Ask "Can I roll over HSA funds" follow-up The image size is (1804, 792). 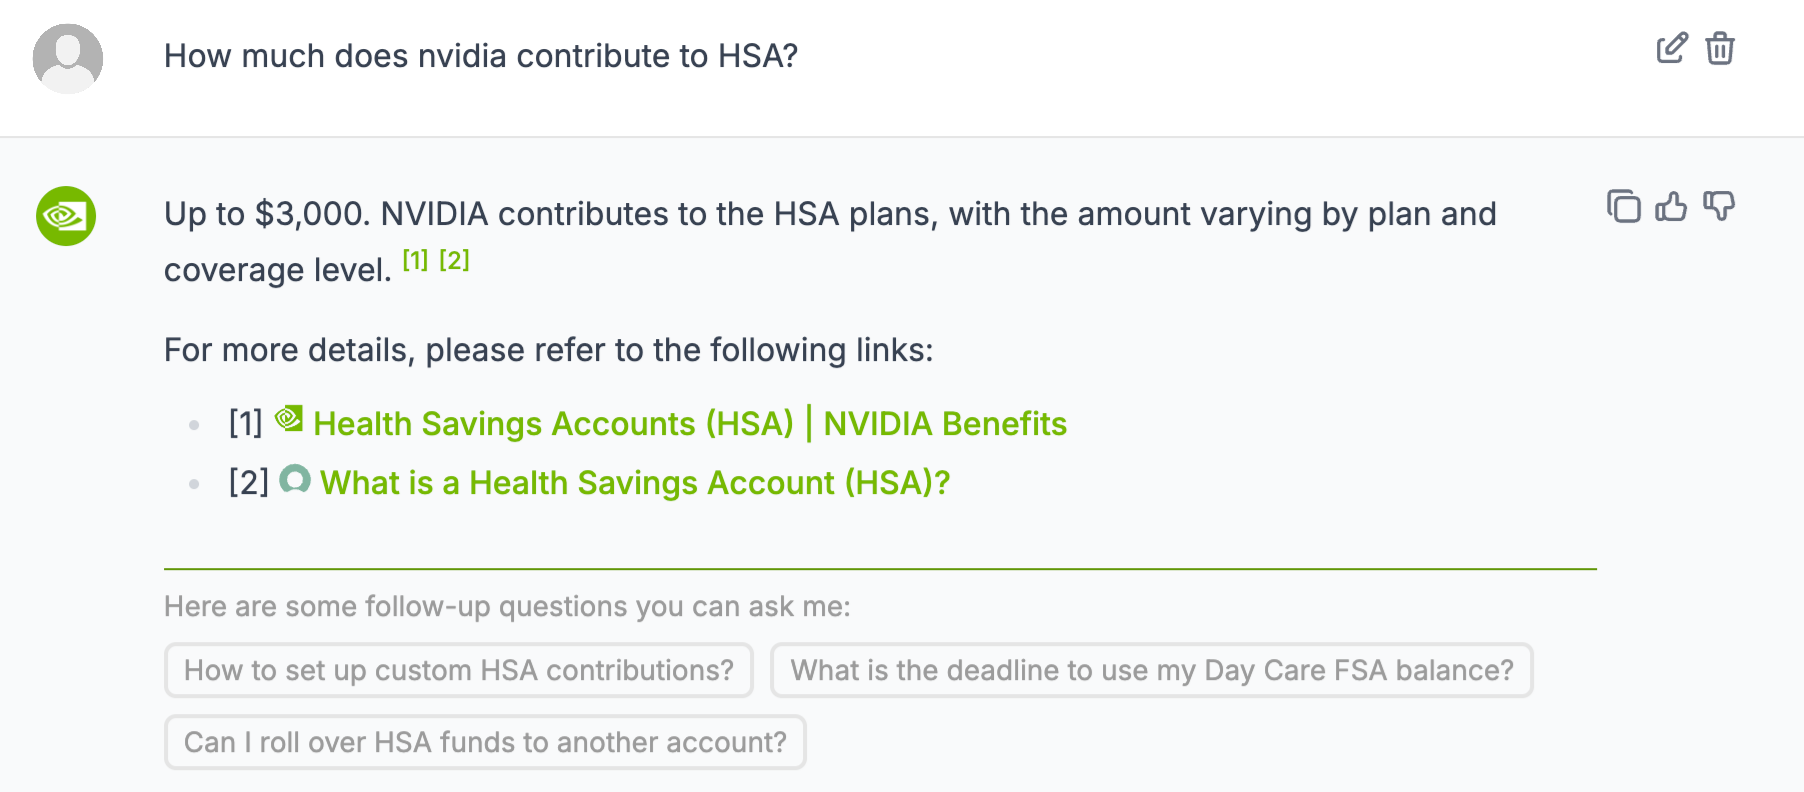[485, 742]
